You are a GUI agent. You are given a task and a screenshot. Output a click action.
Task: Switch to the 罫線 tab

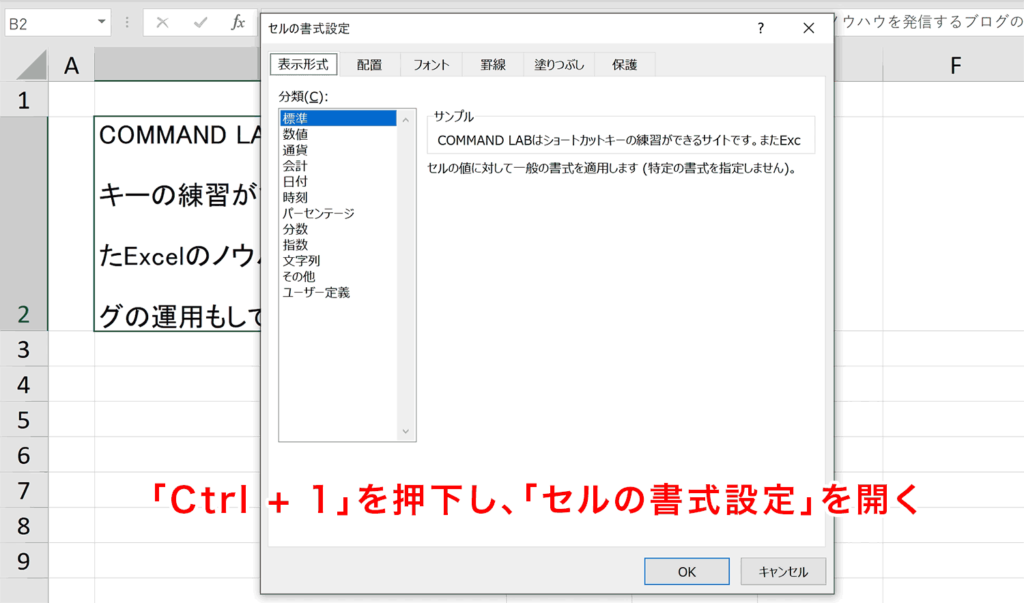[493, 63]
